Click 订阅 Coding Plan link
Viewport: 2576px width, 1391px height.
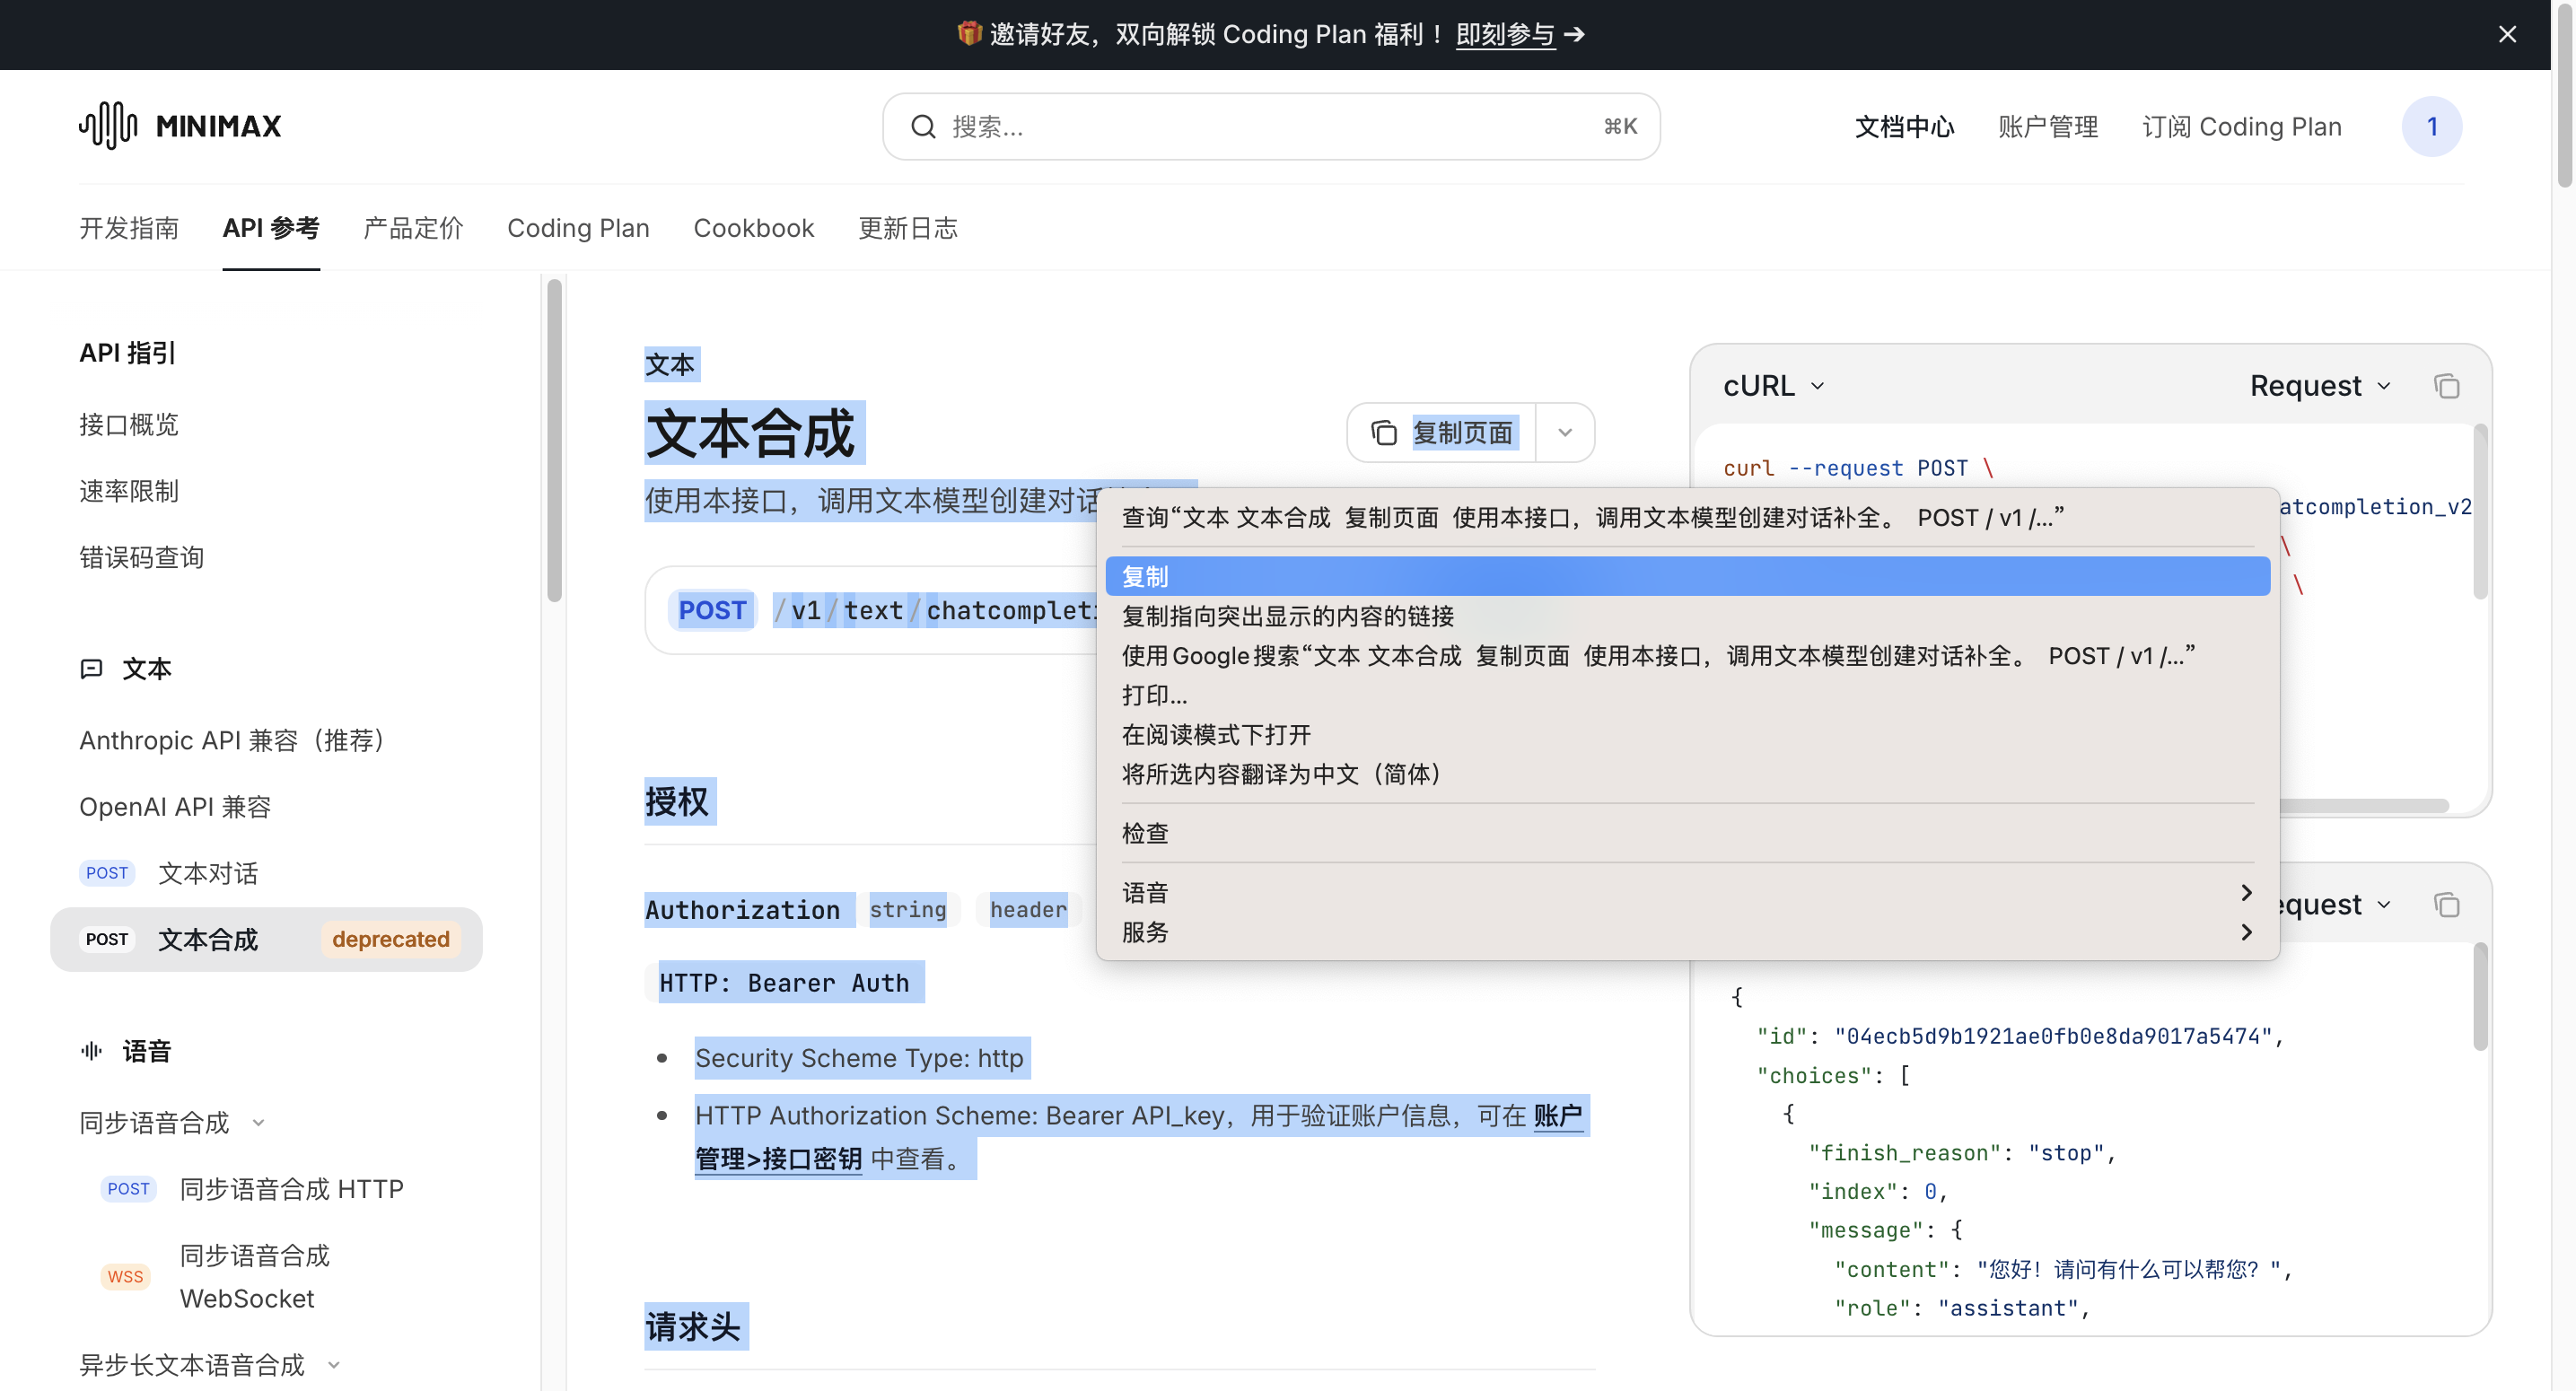point(2241,127)
